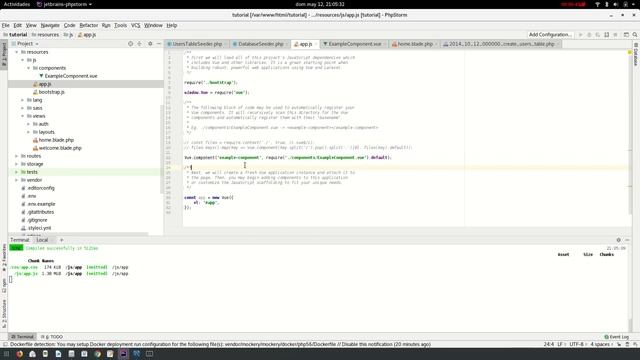Open the File menu

5,25
